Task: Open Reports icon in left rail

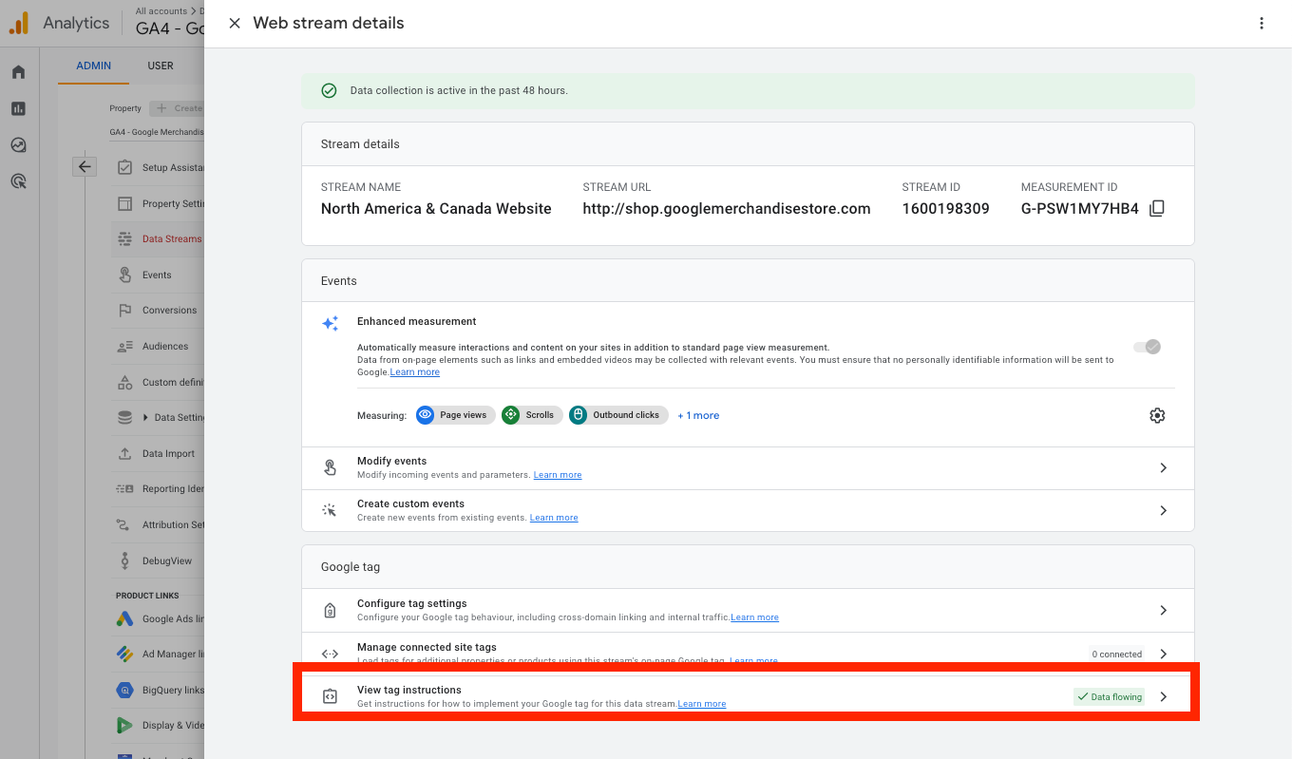Action: pos(18,109)
